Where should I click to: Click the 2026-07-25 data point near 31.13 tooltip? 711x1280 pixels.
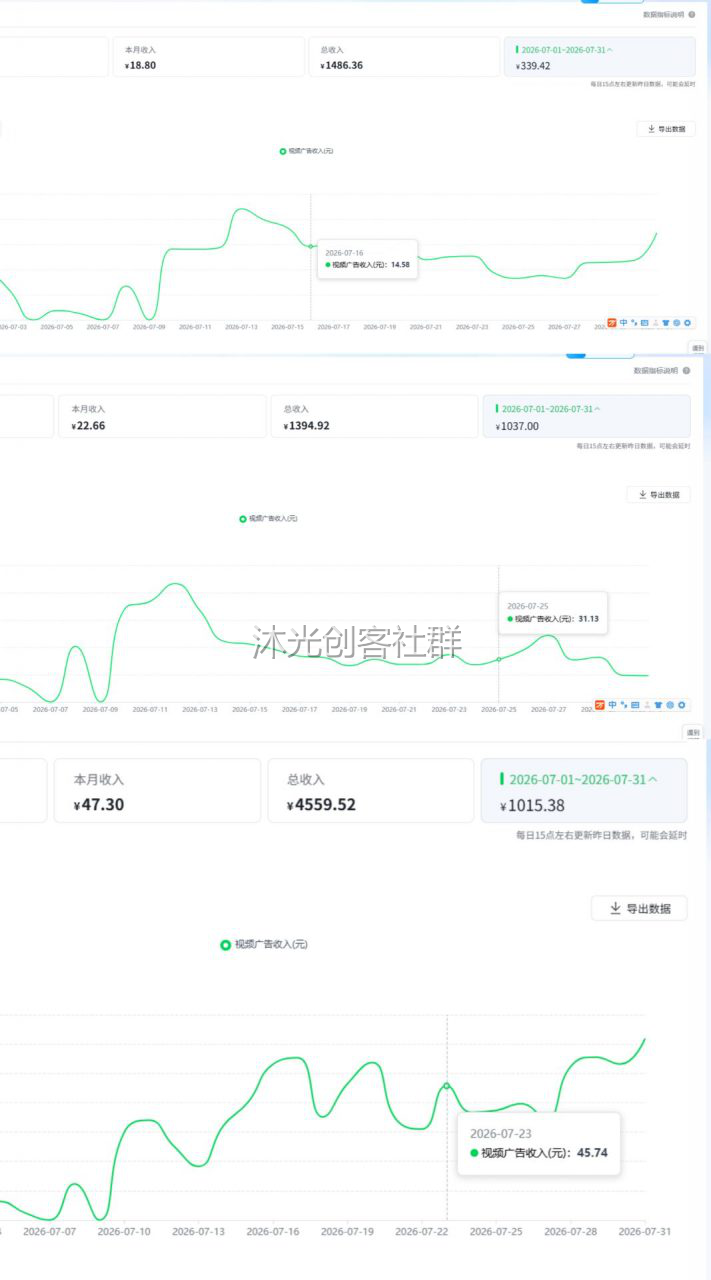click(x=499, y=659)
